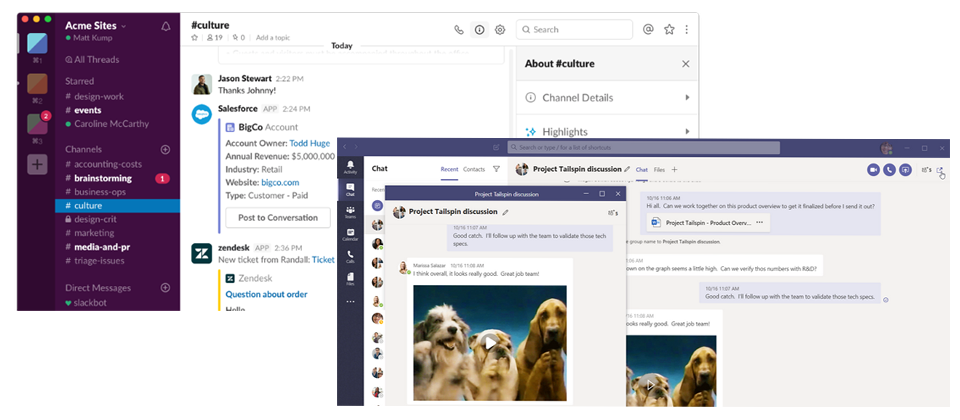Start a new Direct Message plus icon
The height and width of the screenshot is (420, 960).
coord(165,288)
